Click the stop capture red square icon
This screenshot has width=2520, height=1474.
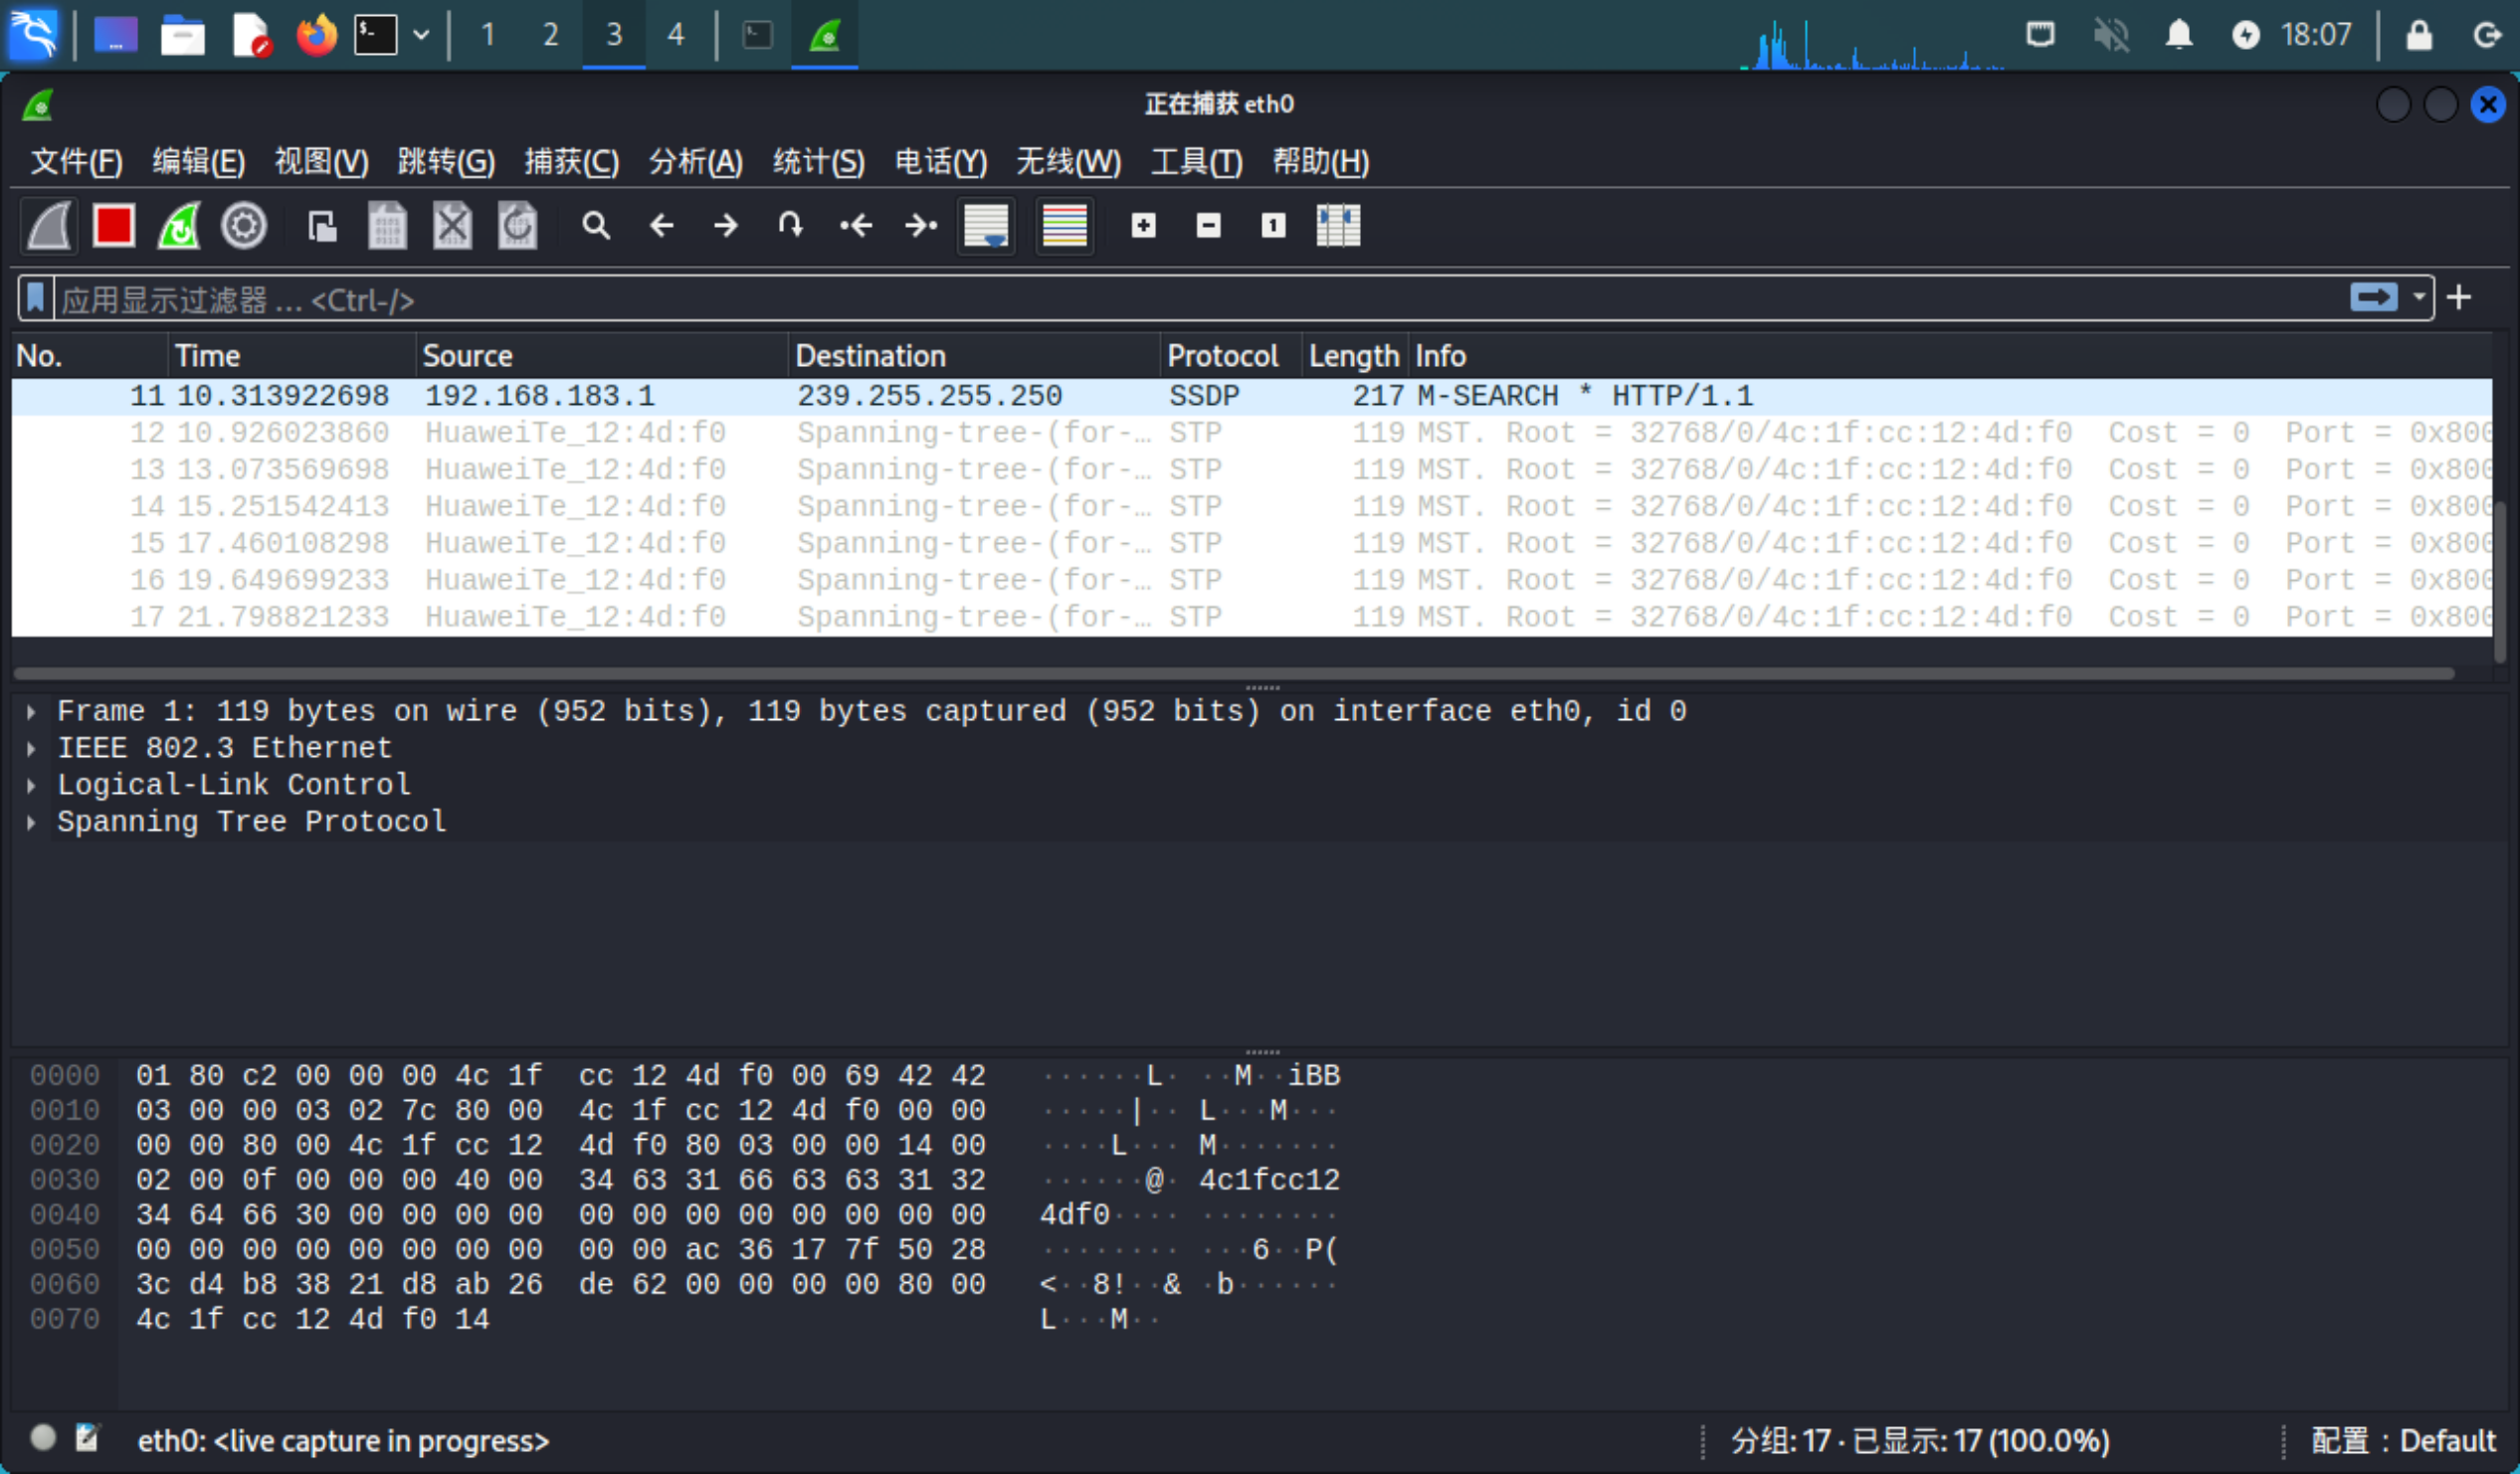tap(114, 225)
